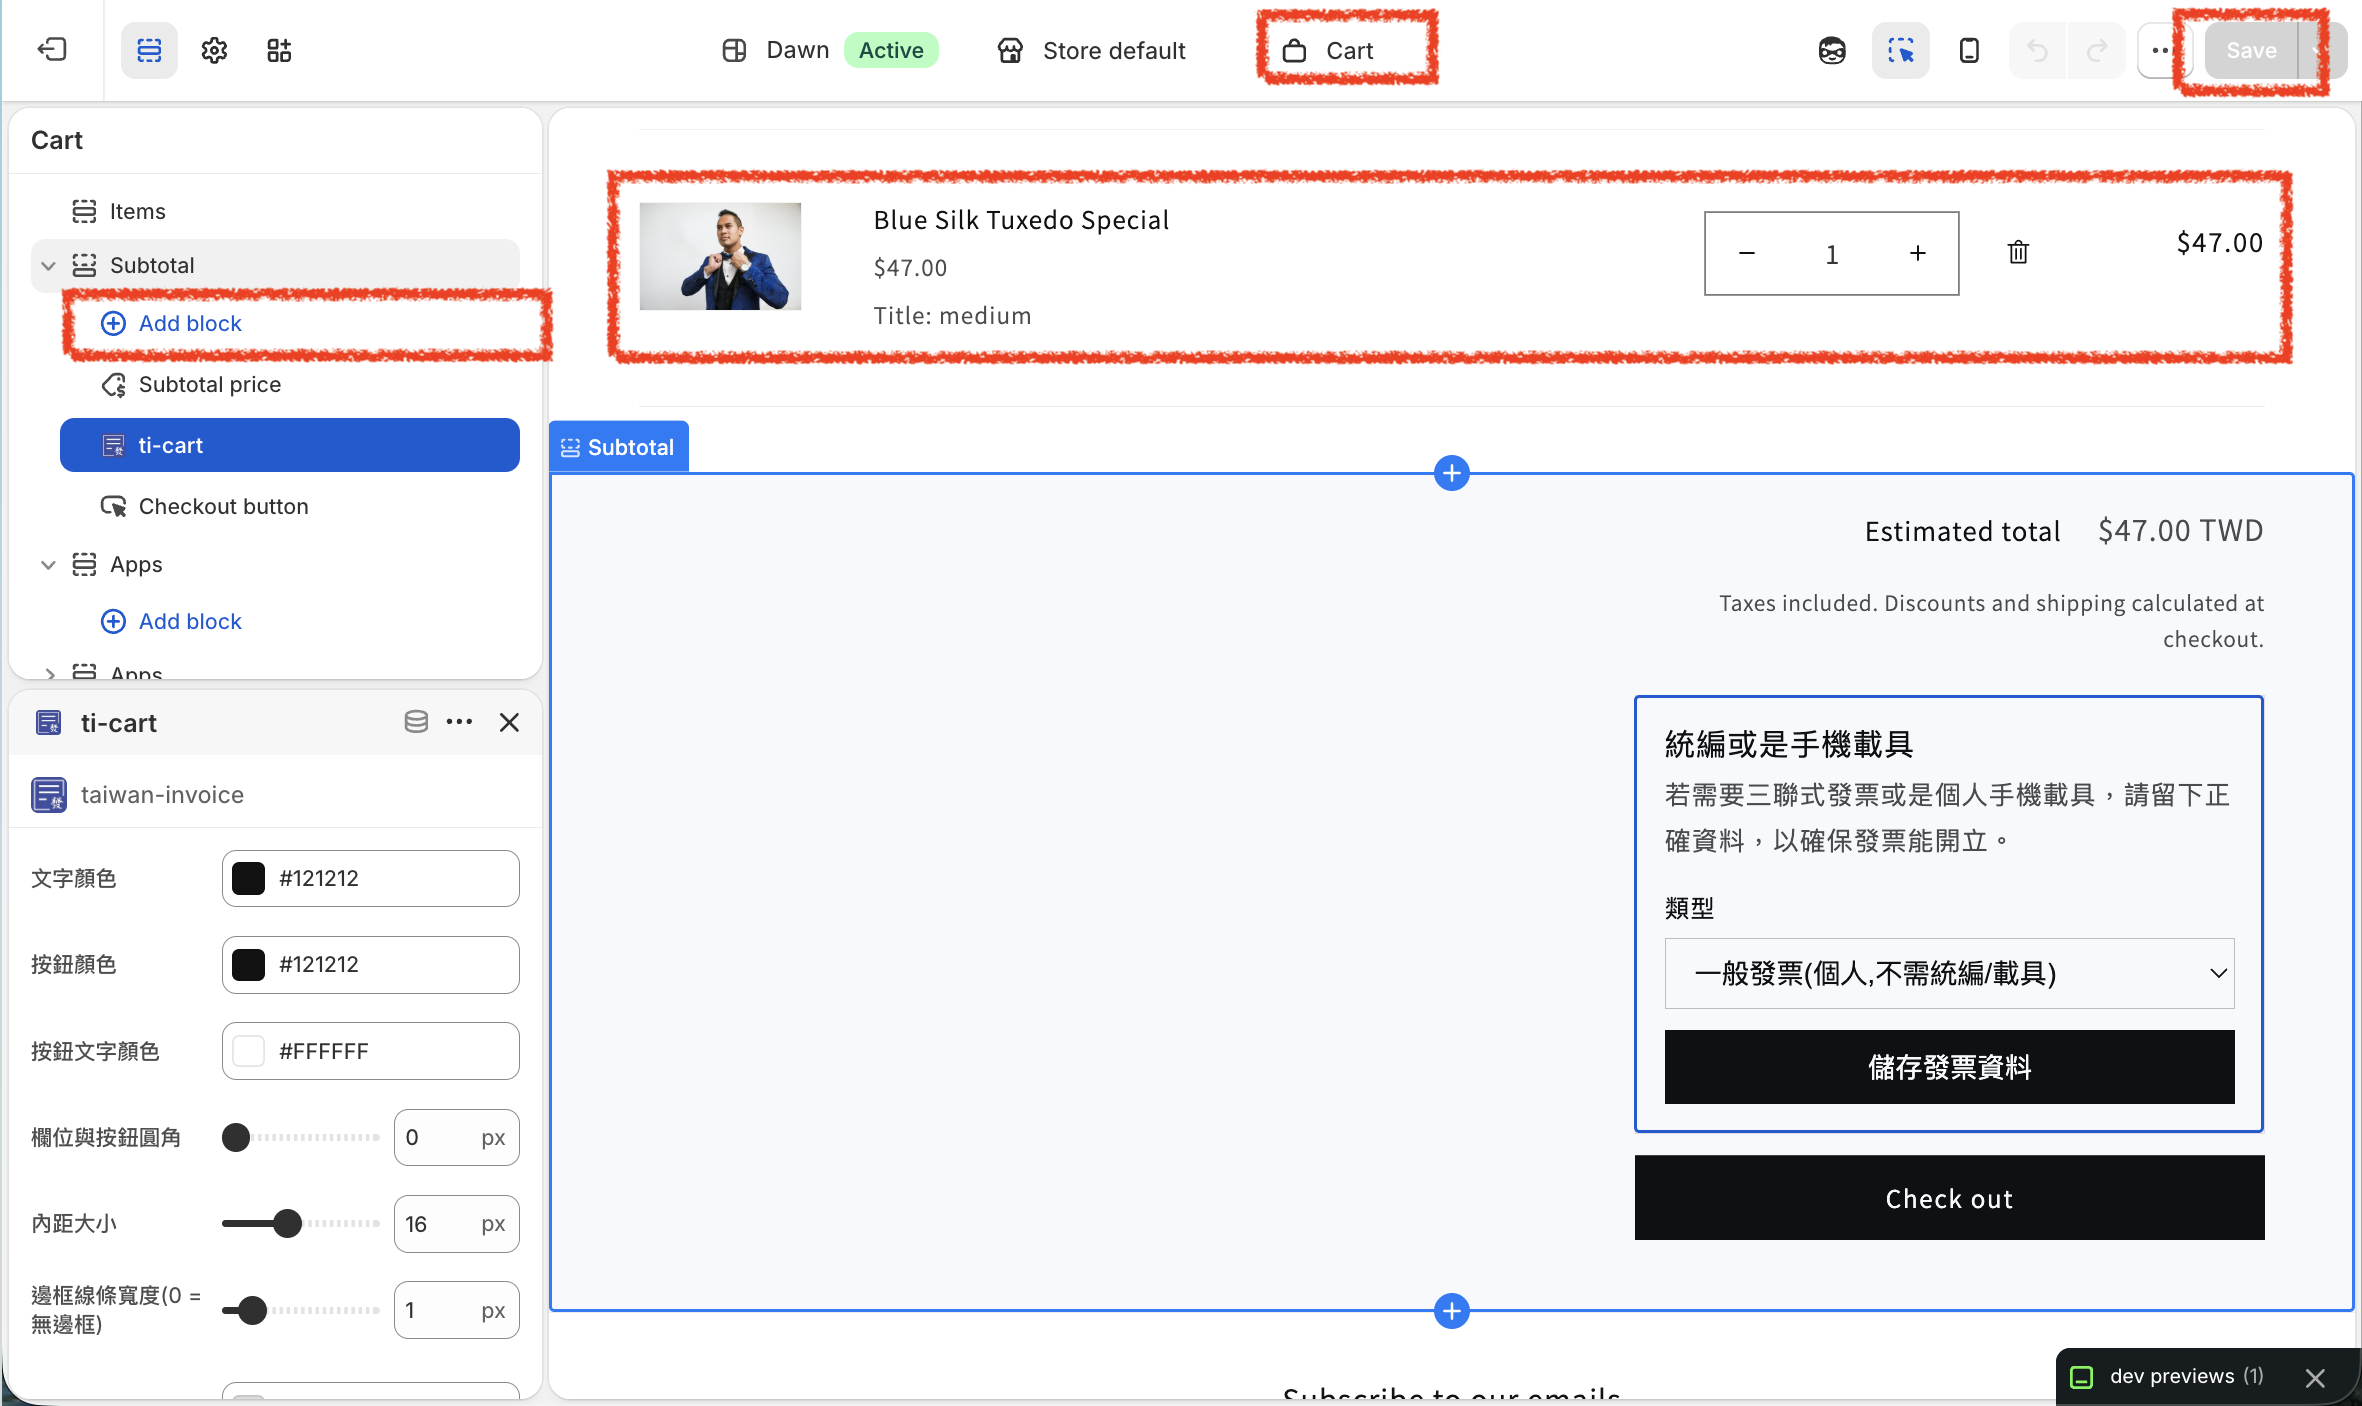The width and height of the screenshot is (2362, 1406).
Task: Switch to mobile preview icon
Action: coord(1968,50)
